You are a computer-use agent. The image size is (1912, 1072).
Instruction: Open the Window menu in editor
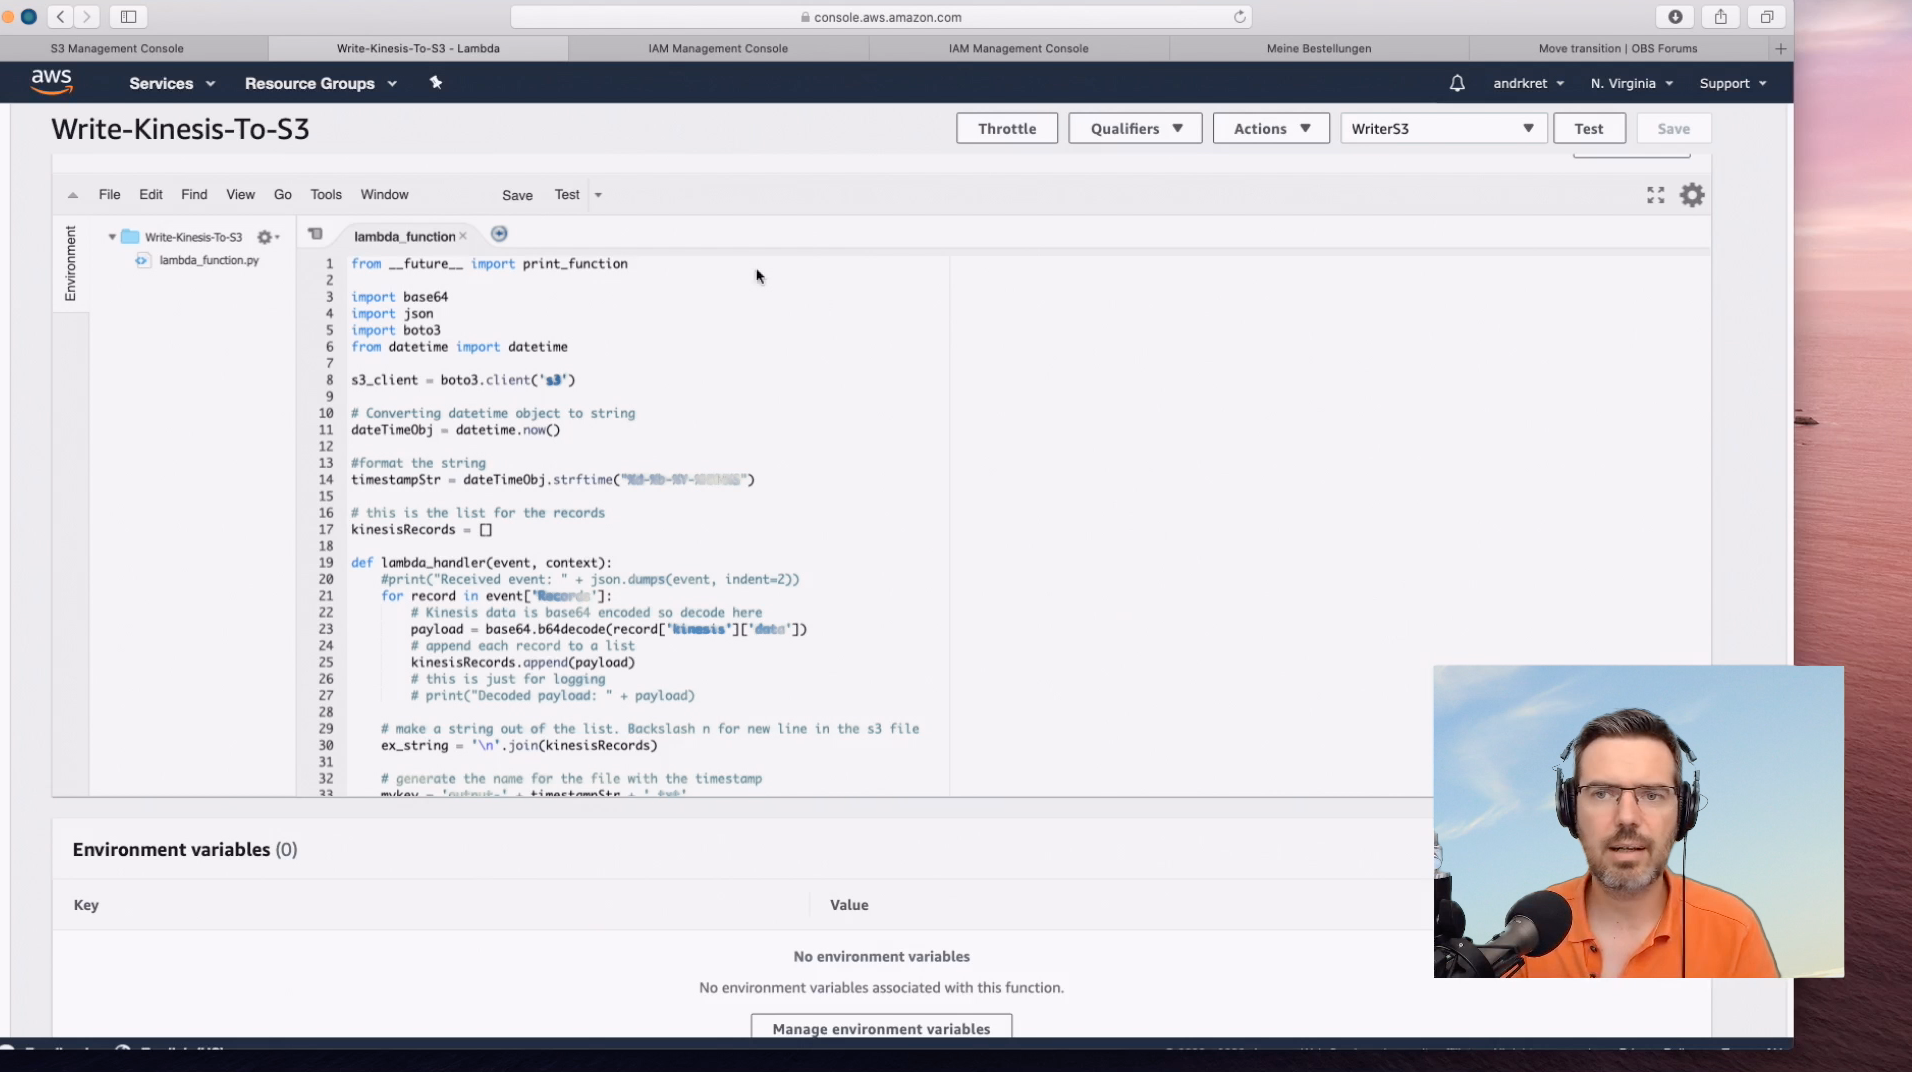[384, 194]
